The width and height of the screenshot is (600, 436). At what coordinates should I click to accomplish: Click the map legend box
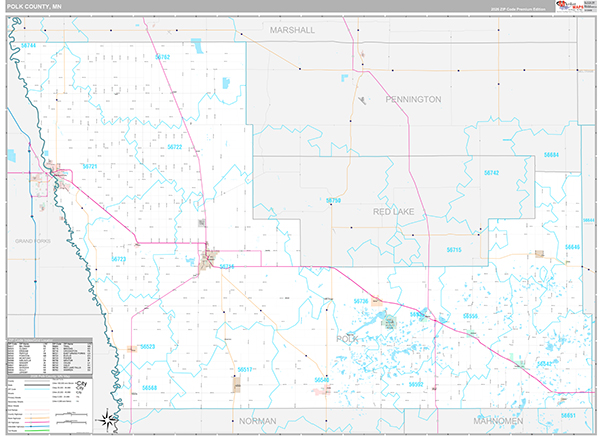click(x=50, y=405)
